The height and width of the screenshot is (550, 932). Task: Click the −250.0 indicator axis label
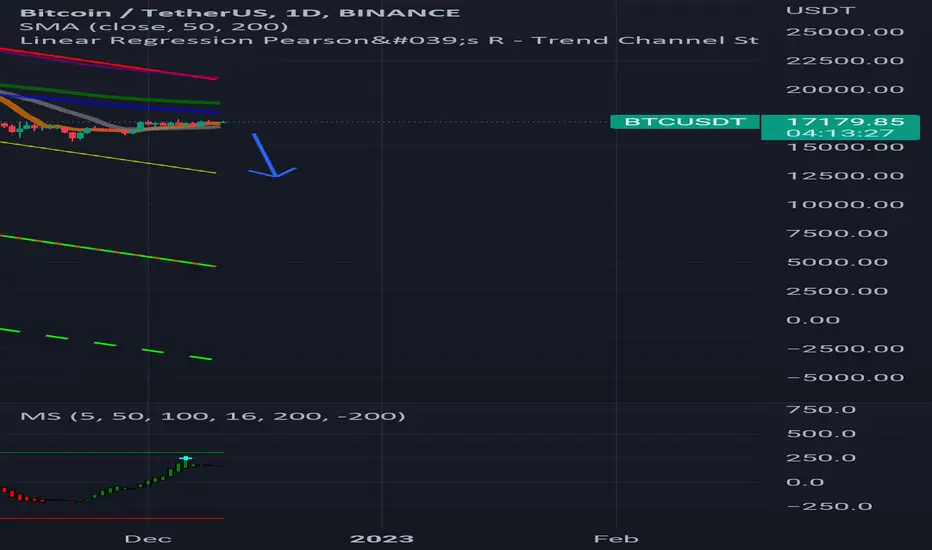(x=829, y=507)
